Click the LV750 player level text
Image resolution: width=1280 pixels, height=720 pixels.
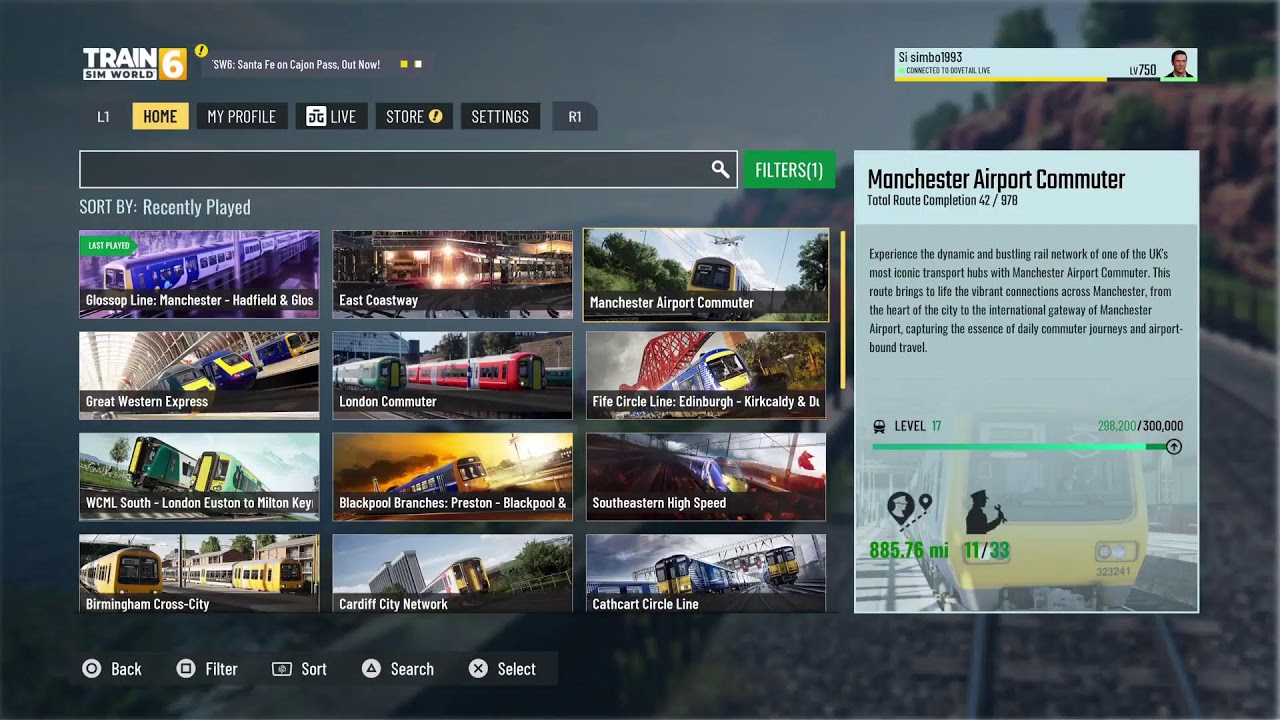click(1143, 70)
